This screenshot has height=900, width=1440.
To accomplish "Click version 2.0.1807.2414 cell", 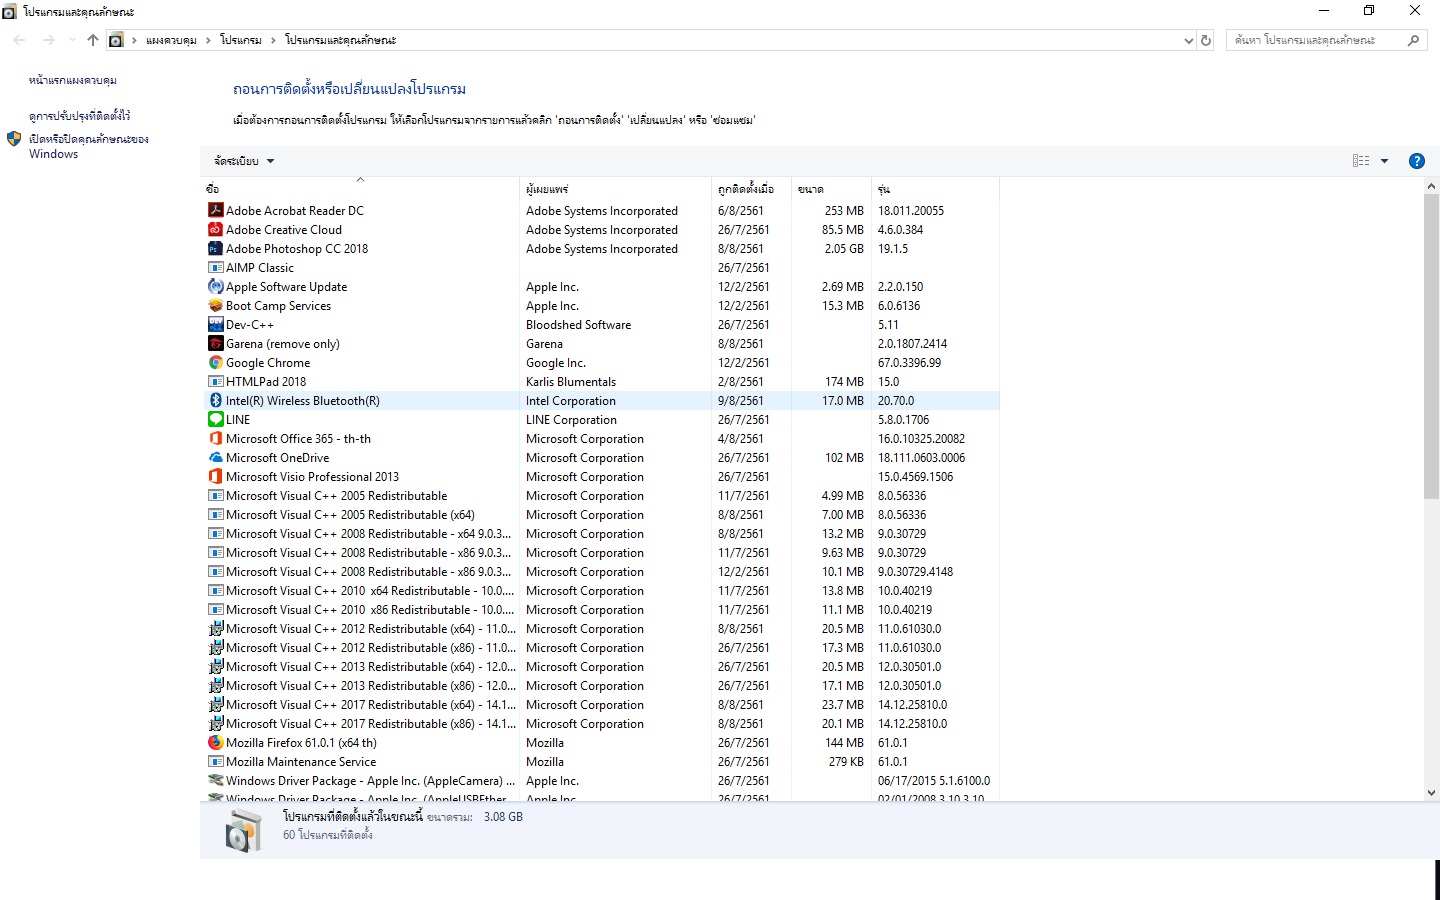I will click(912, 343).
